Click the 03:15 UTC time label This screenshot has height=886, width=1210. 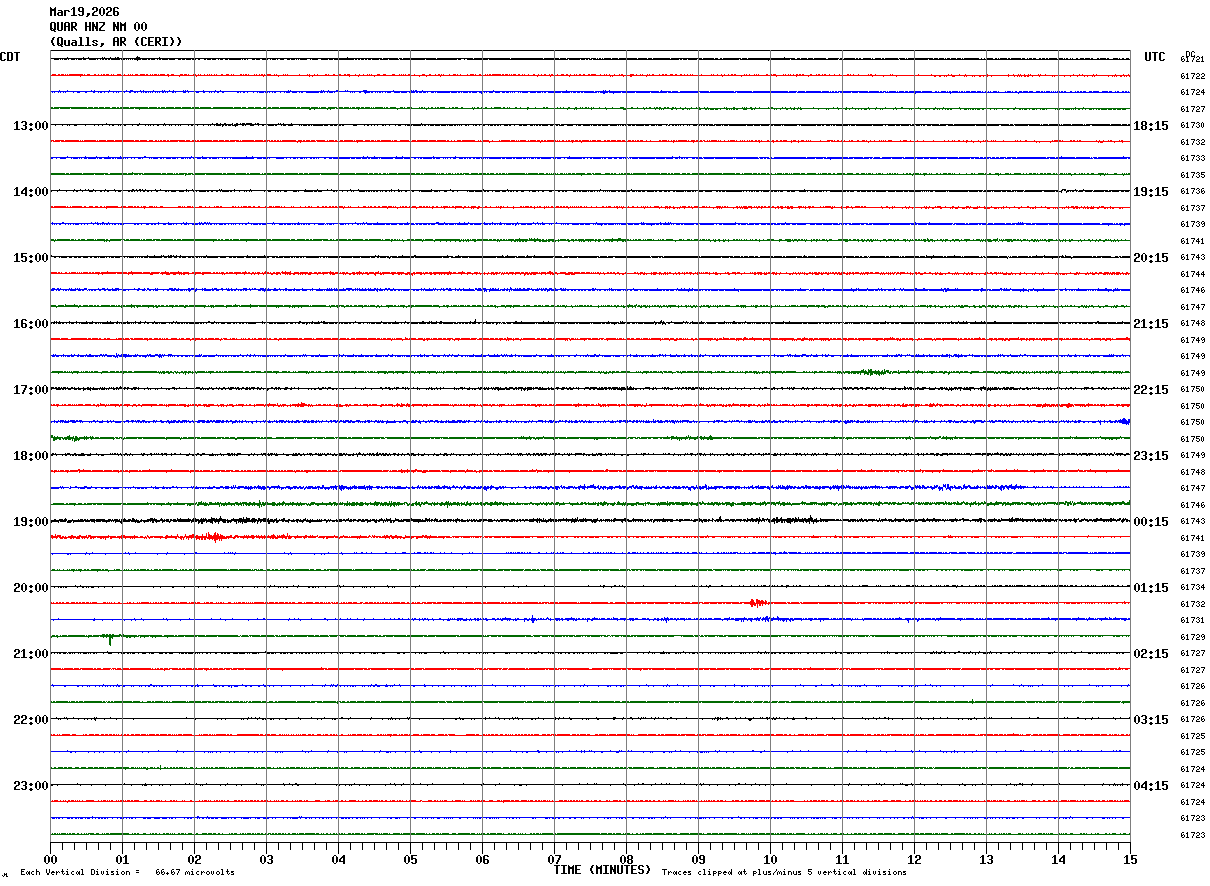point(1151,720)
